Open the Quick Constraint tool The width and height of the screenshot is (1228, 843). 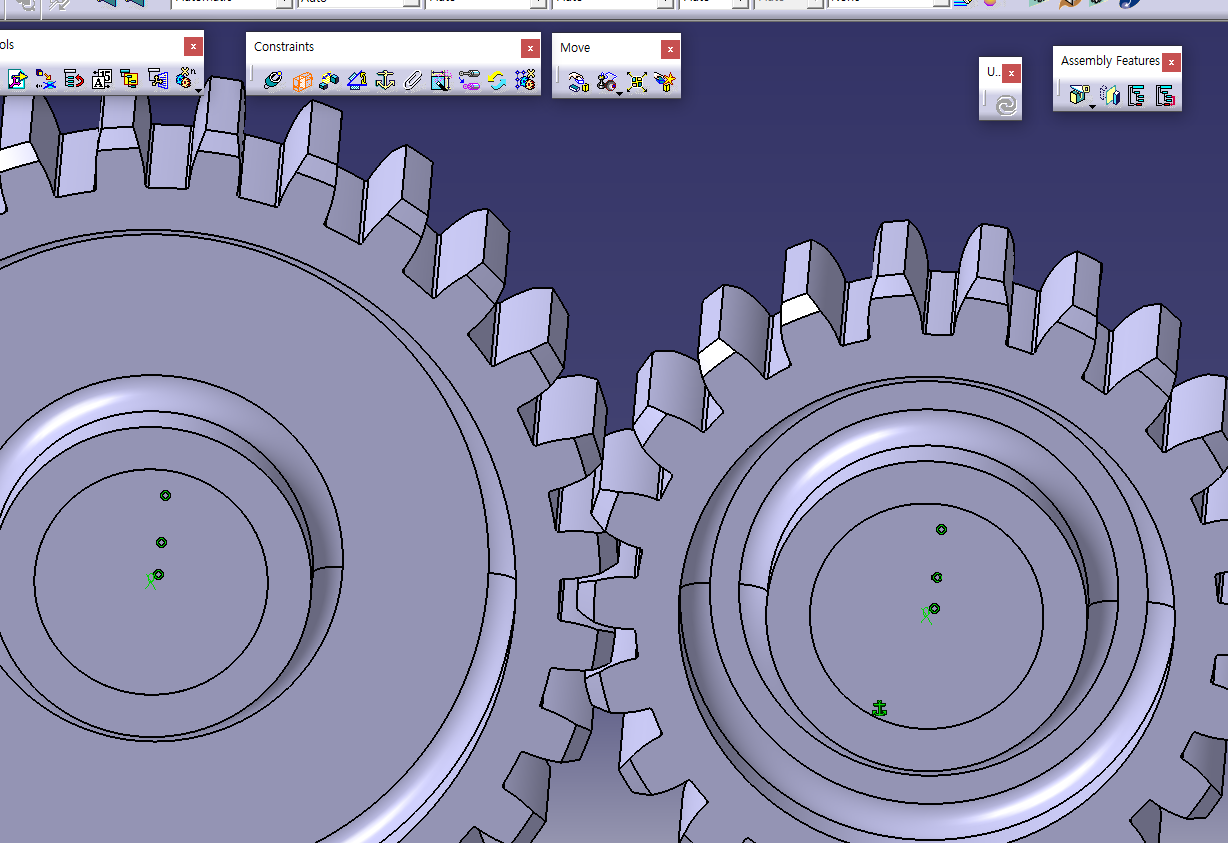click(x=441, y=81)
